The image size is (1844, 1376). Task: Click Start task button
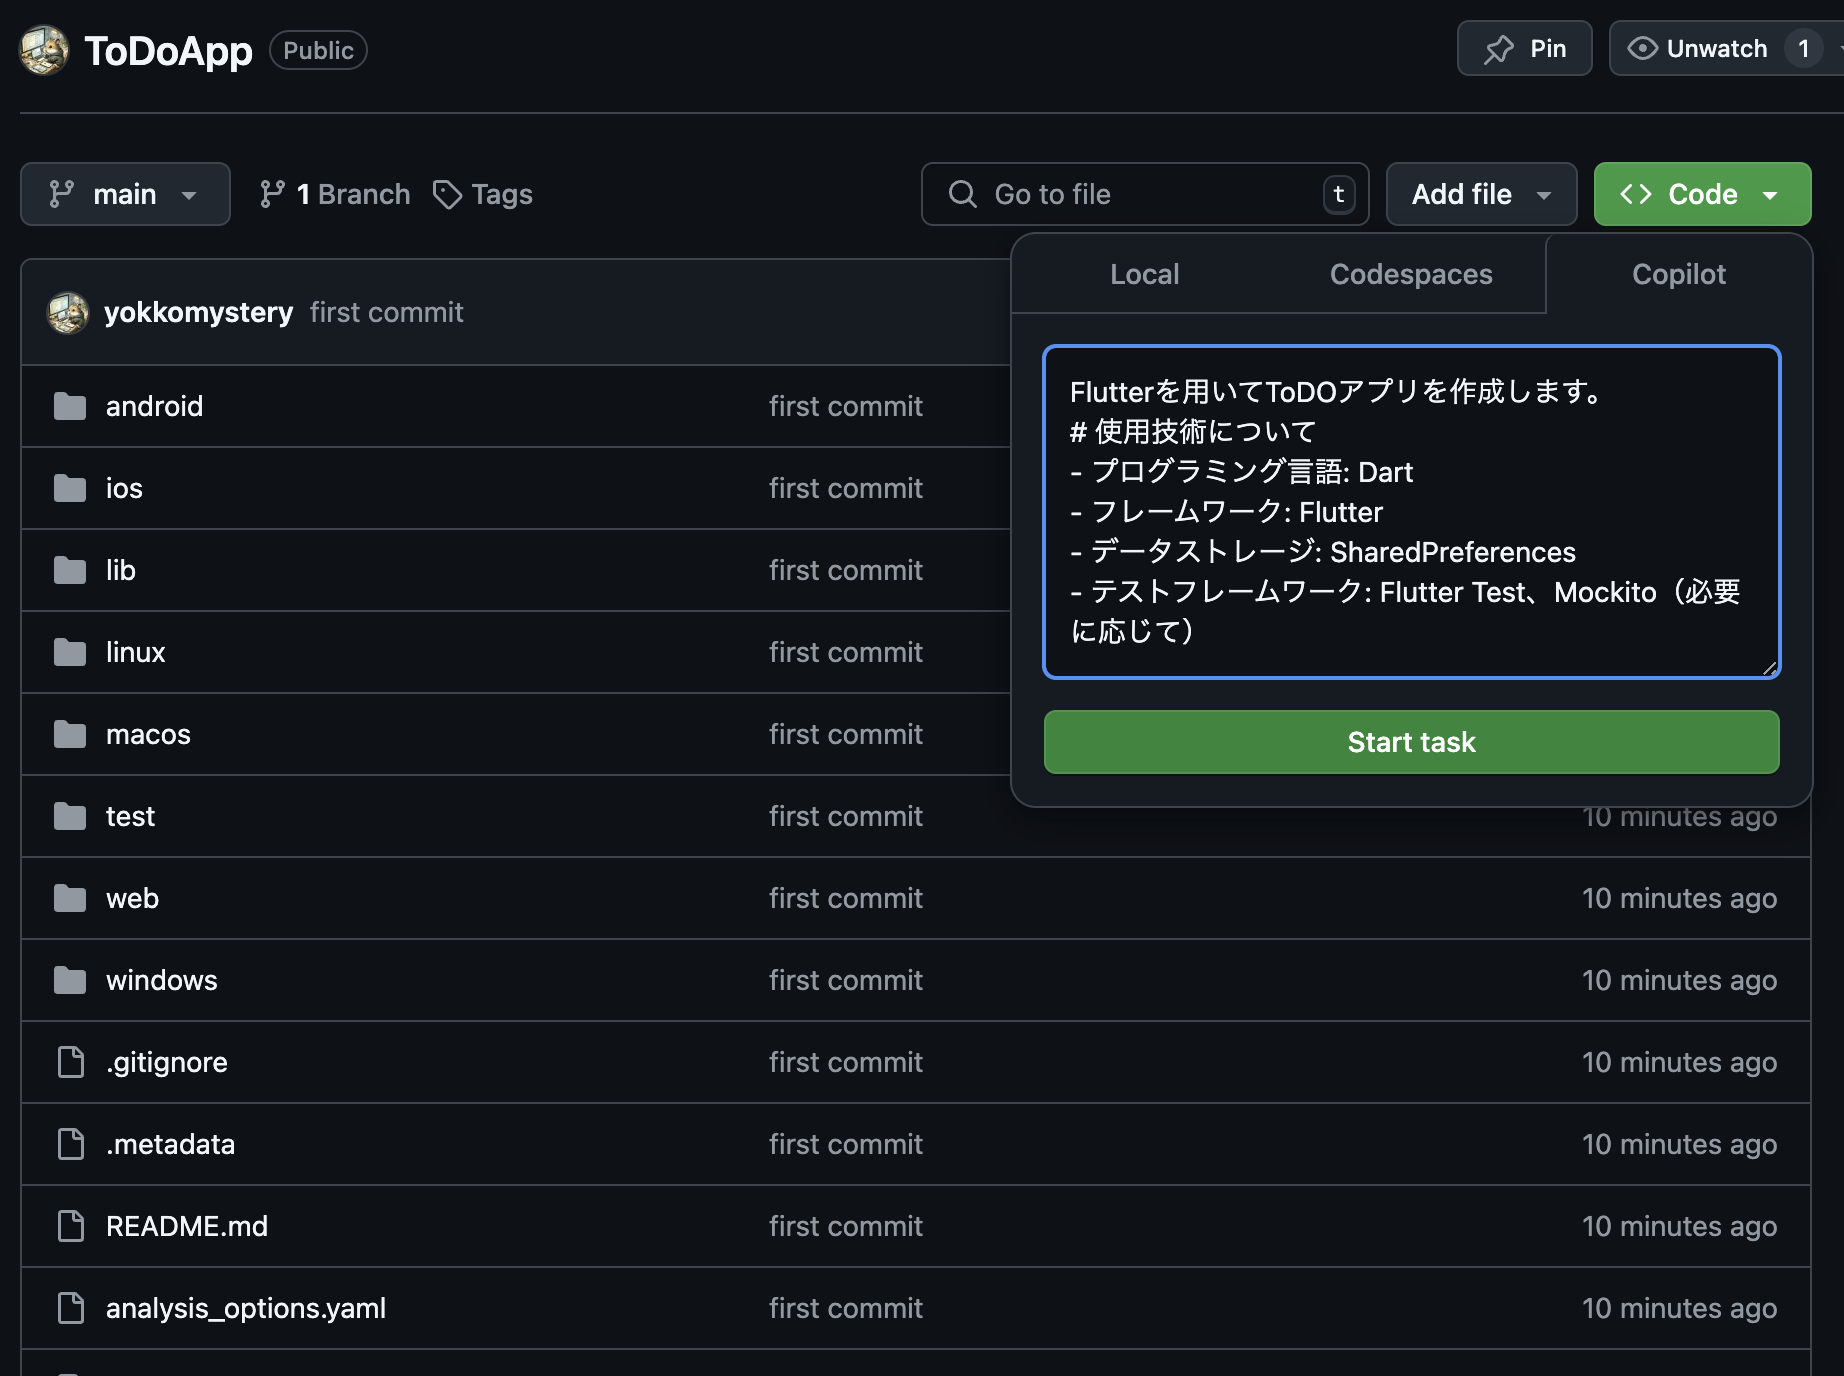coord(1411,742)
